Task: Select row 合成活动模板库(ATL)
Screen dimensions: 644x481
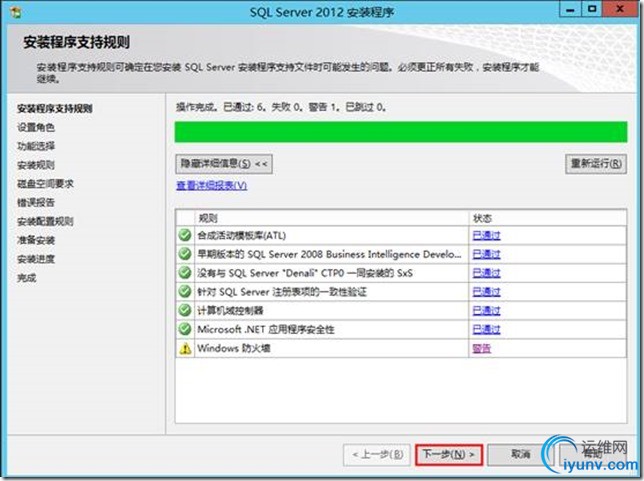Action: (x=401, y=235)
